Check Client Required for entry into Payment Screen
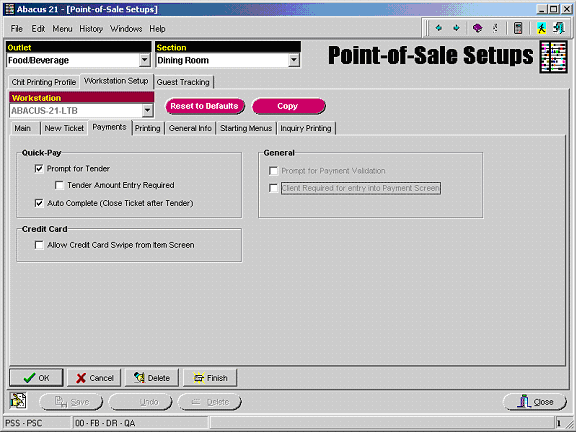 [x=273, y=188]
